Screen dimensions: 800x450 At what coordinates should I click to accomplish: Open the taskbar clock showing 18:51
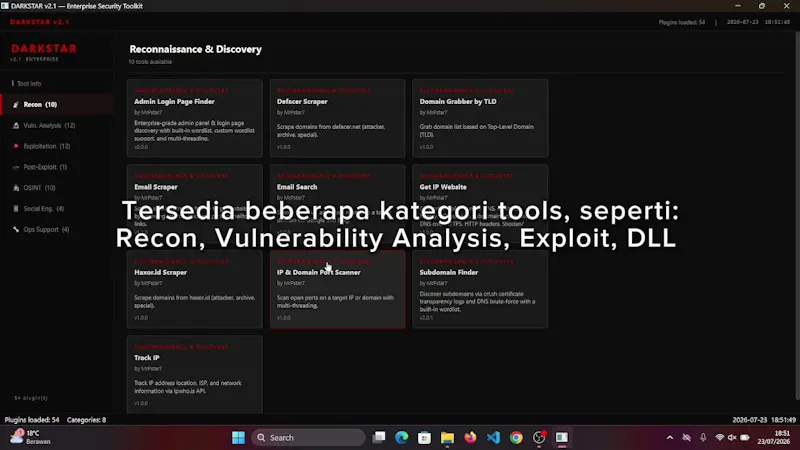tap(773, 437)
